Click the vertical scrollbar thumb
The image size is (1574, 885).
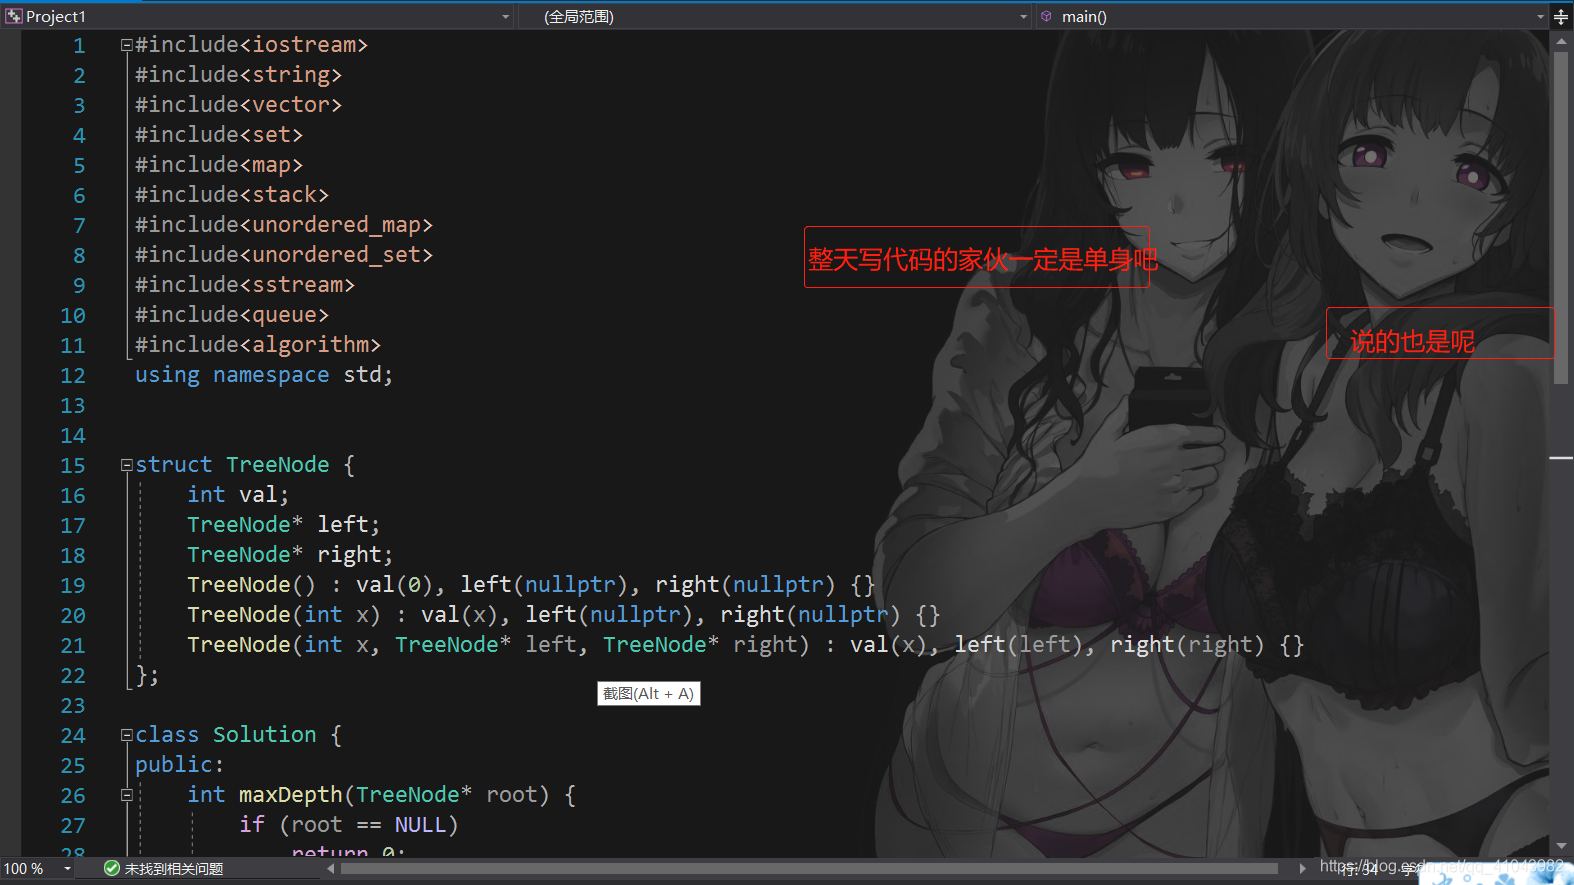pos(1561,218)
